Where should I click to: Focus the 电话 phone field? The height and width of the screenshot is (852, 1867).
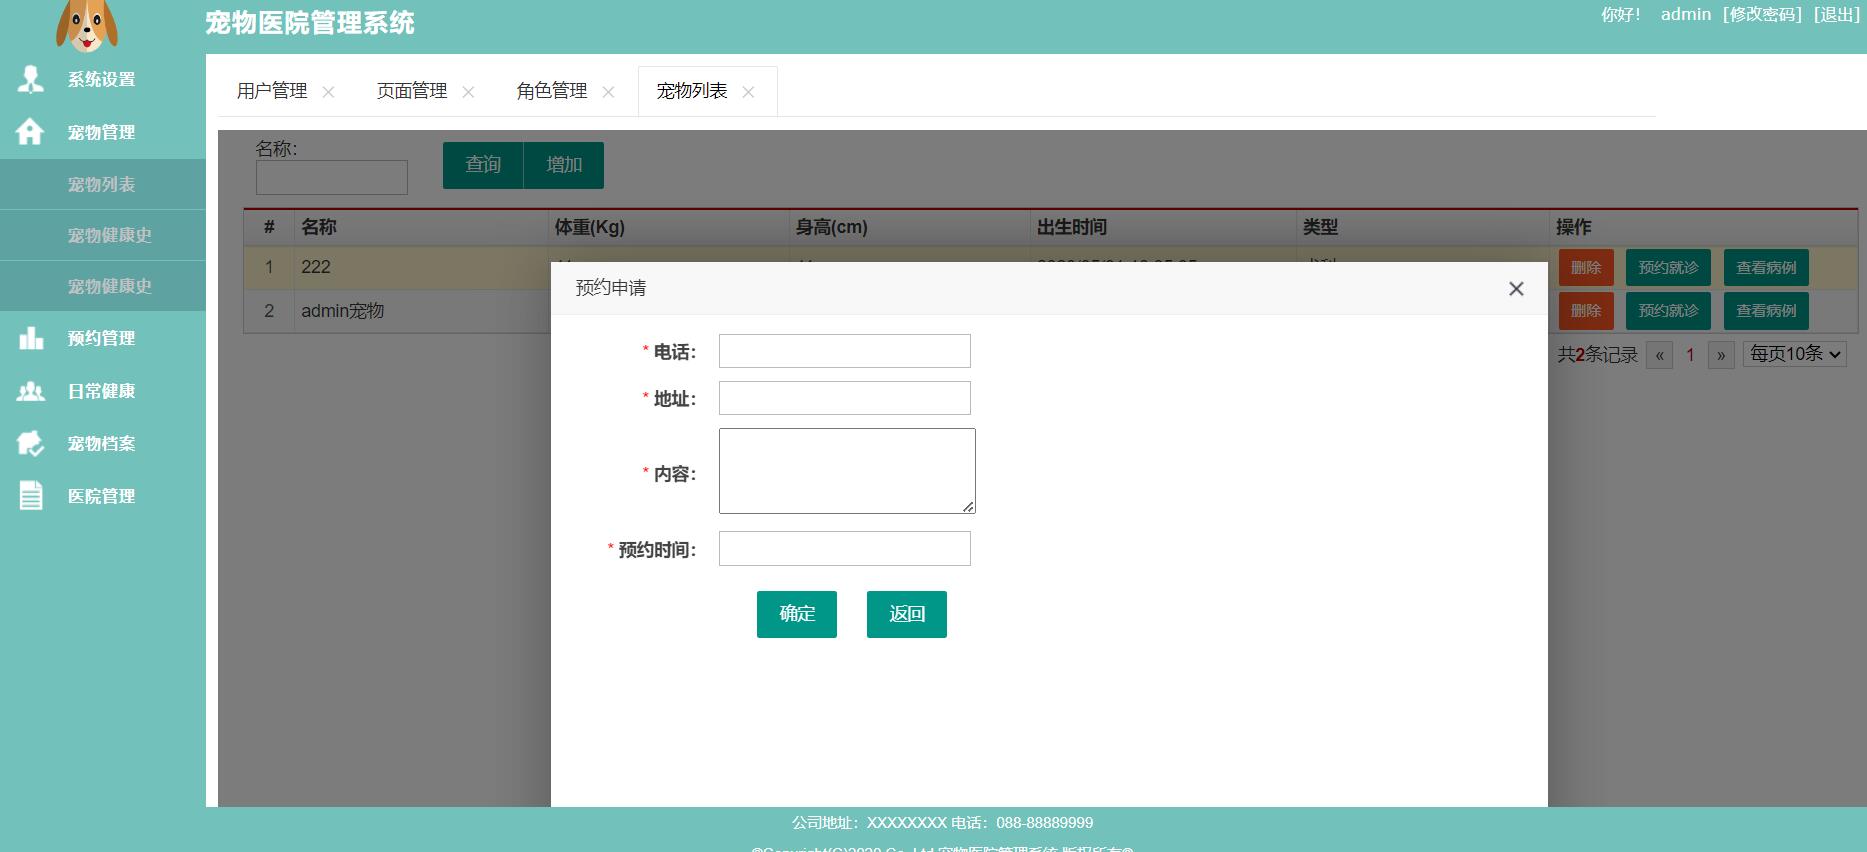[x=845, y=351]
